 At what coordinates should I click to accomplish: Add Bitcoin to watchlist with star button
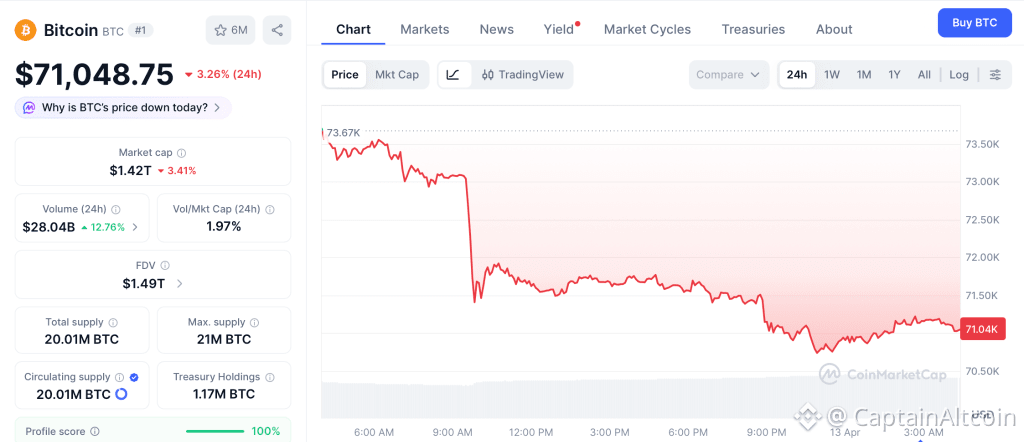tap(230, 30)
